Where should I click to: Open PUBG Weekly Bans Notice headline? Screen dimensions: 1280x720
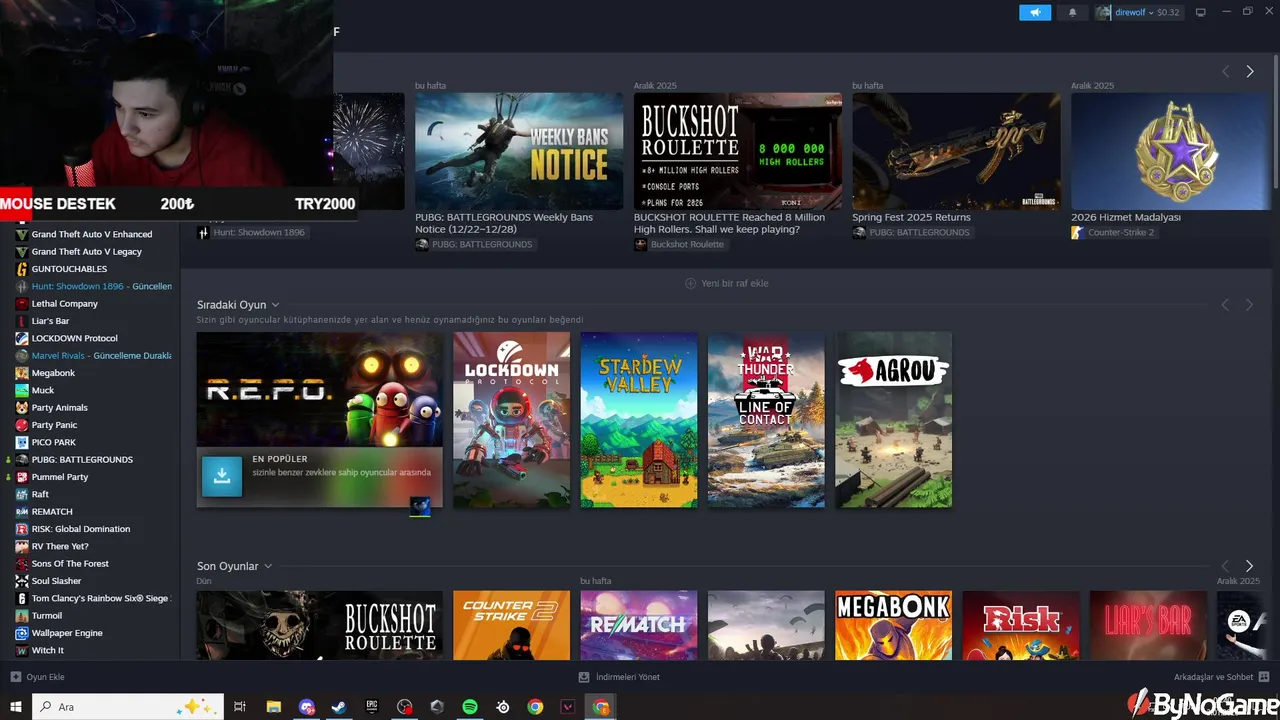[504, 223]
